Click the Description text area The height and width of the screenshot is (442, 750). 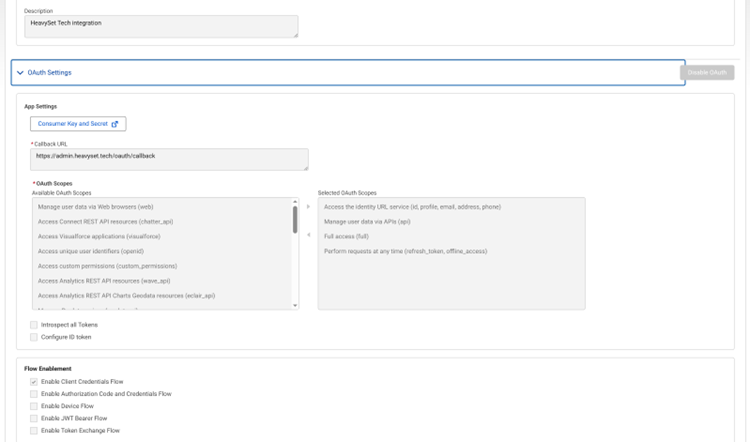point(161,25)
